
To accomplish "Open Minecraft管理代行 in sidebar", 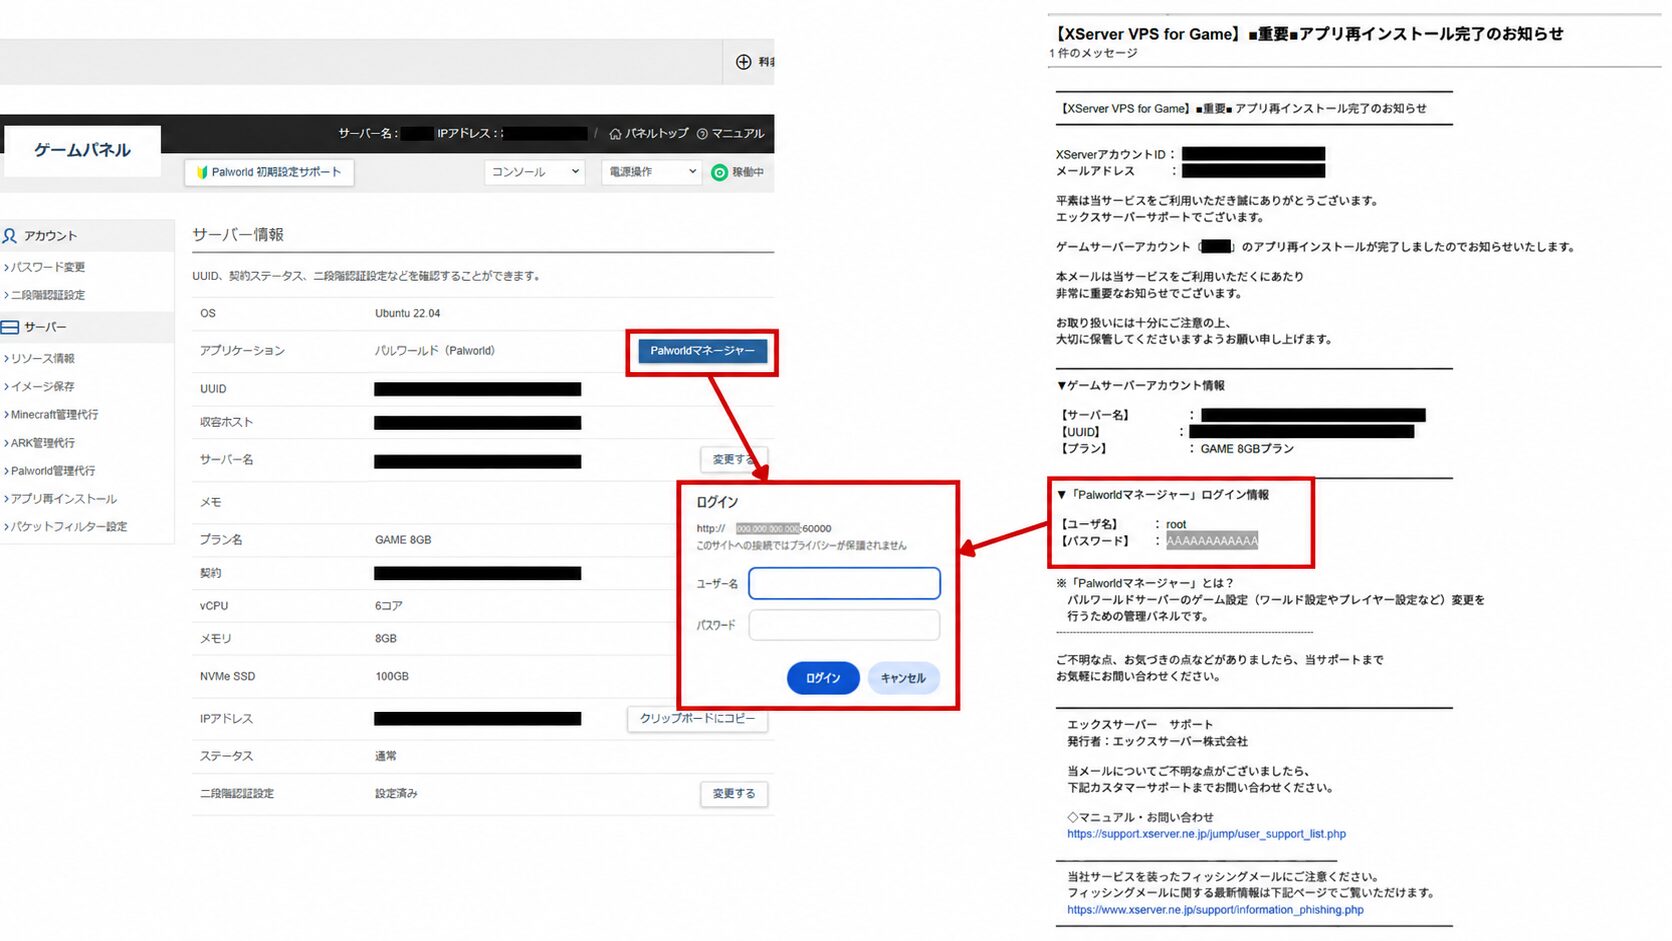I will pos(52,414).
